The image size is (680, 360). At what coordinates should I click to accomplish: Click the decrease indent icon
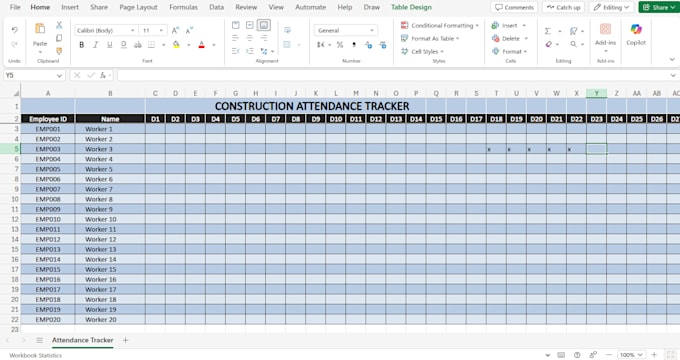pyautogui.click(x=235, y=51)
